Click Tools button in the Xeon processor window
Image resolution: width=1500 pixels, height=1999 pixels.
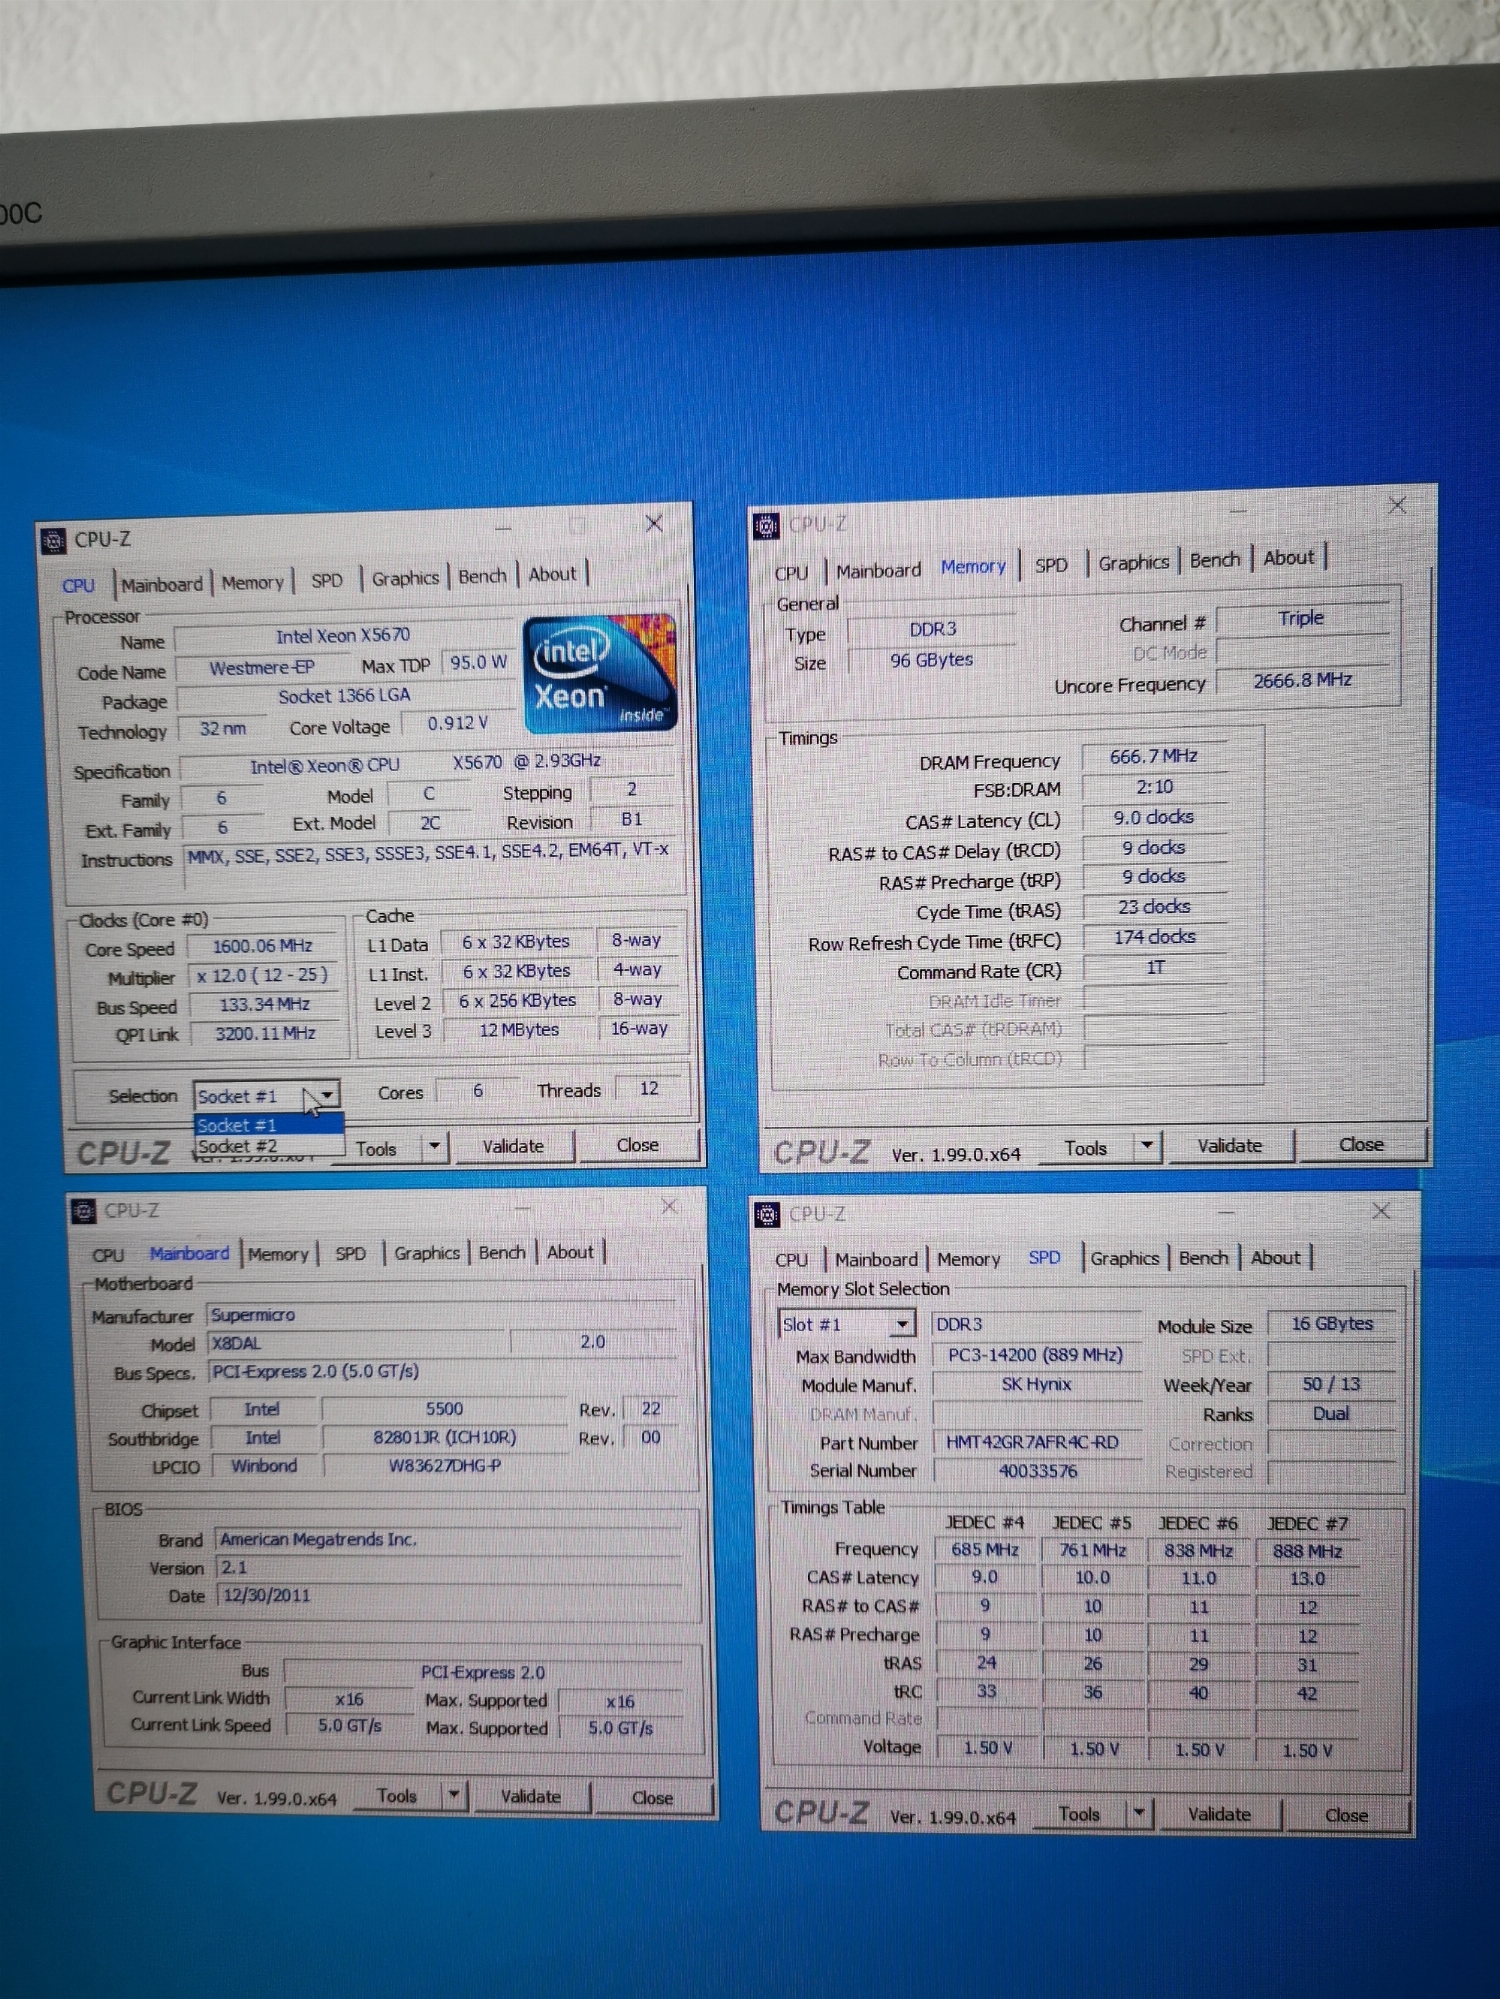pyautogui.click(x=377, y=1149)
